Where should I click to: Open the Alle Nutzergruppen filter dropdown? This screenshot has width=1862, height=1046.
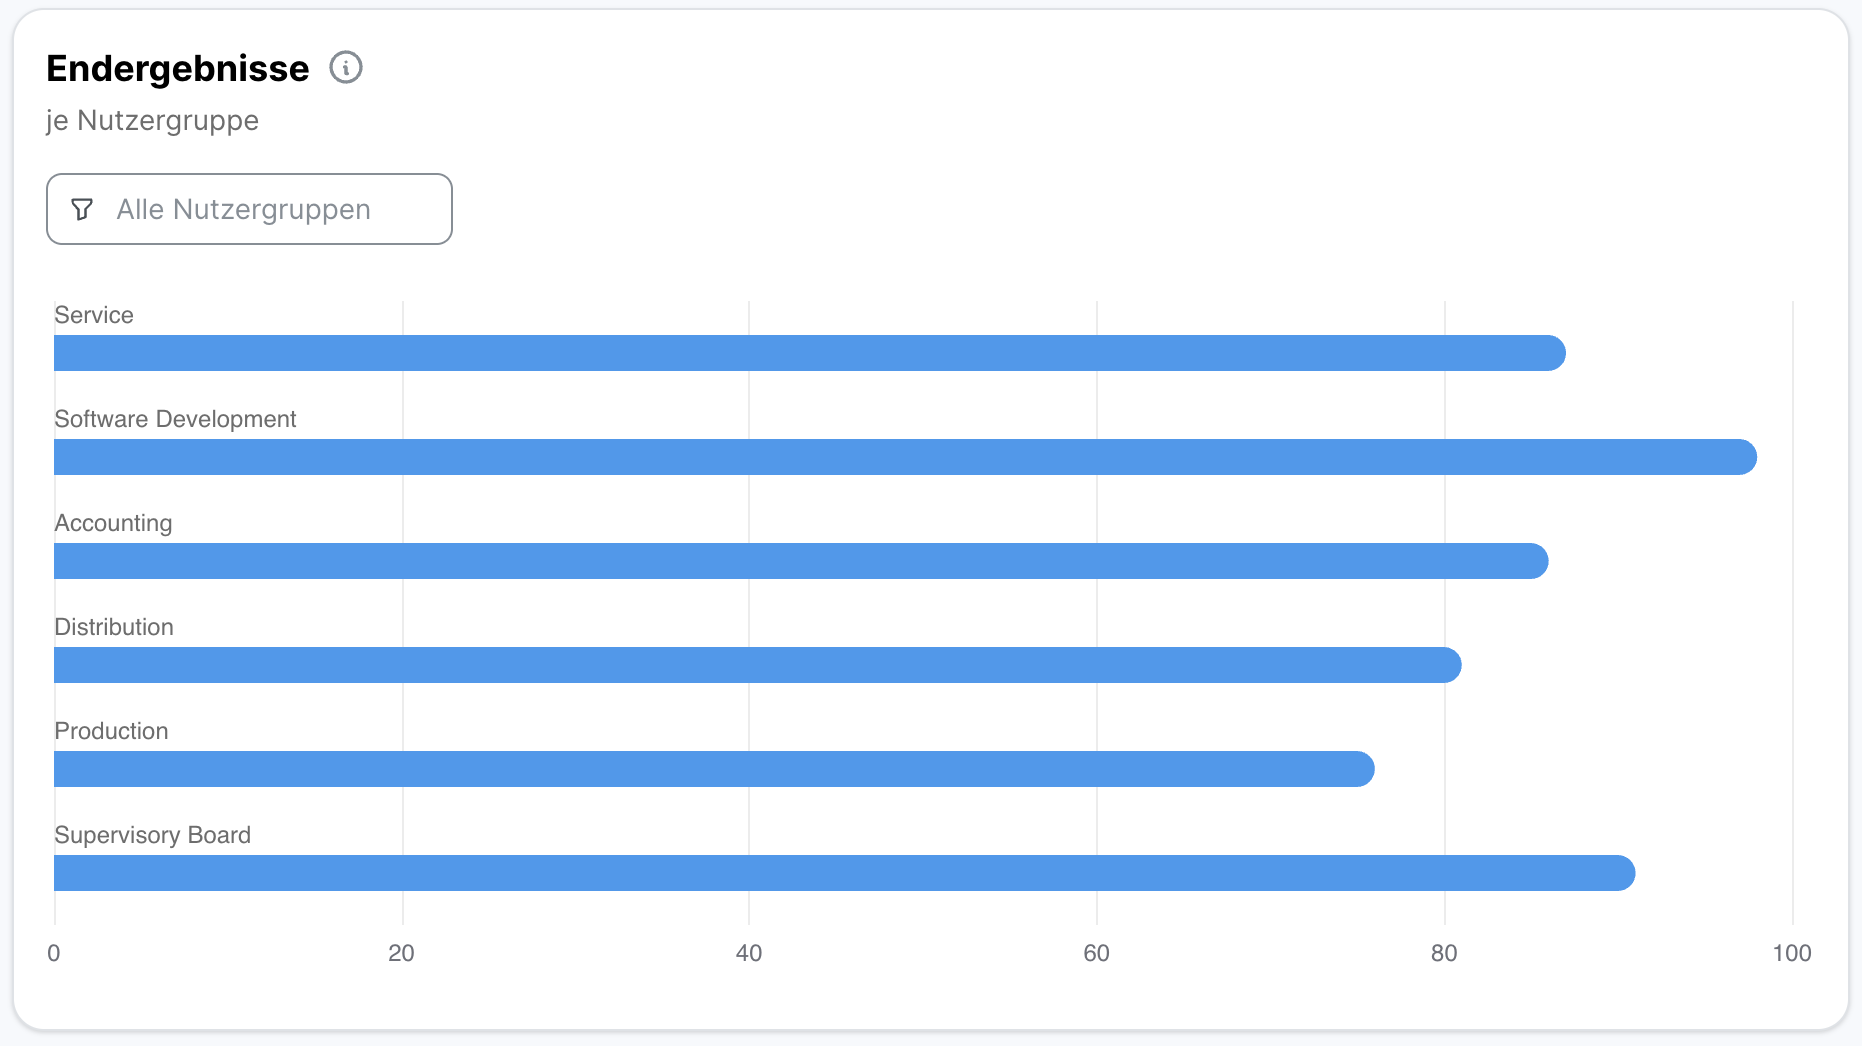point(249,209)
